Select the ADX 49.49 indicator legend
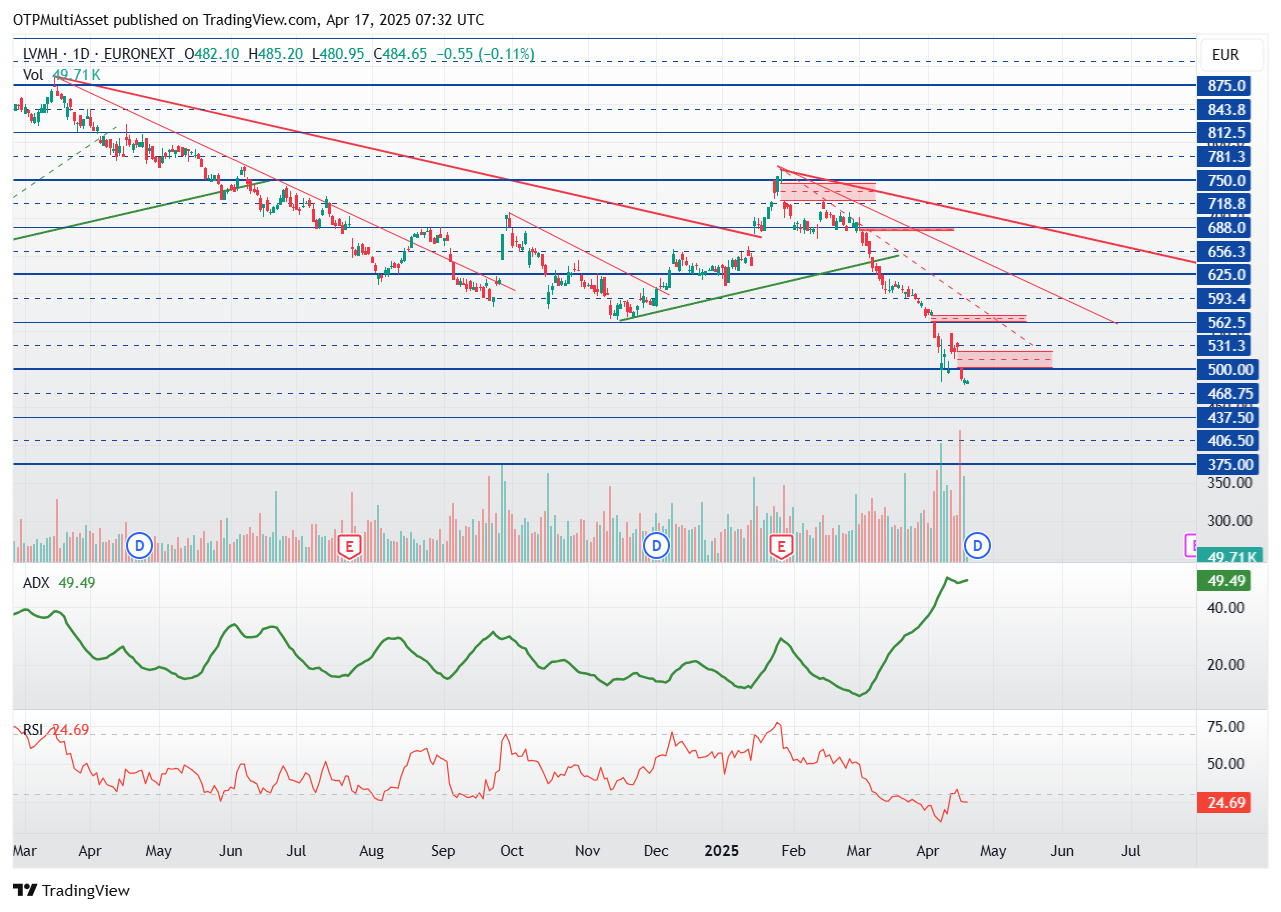 [x=55, y=582]
